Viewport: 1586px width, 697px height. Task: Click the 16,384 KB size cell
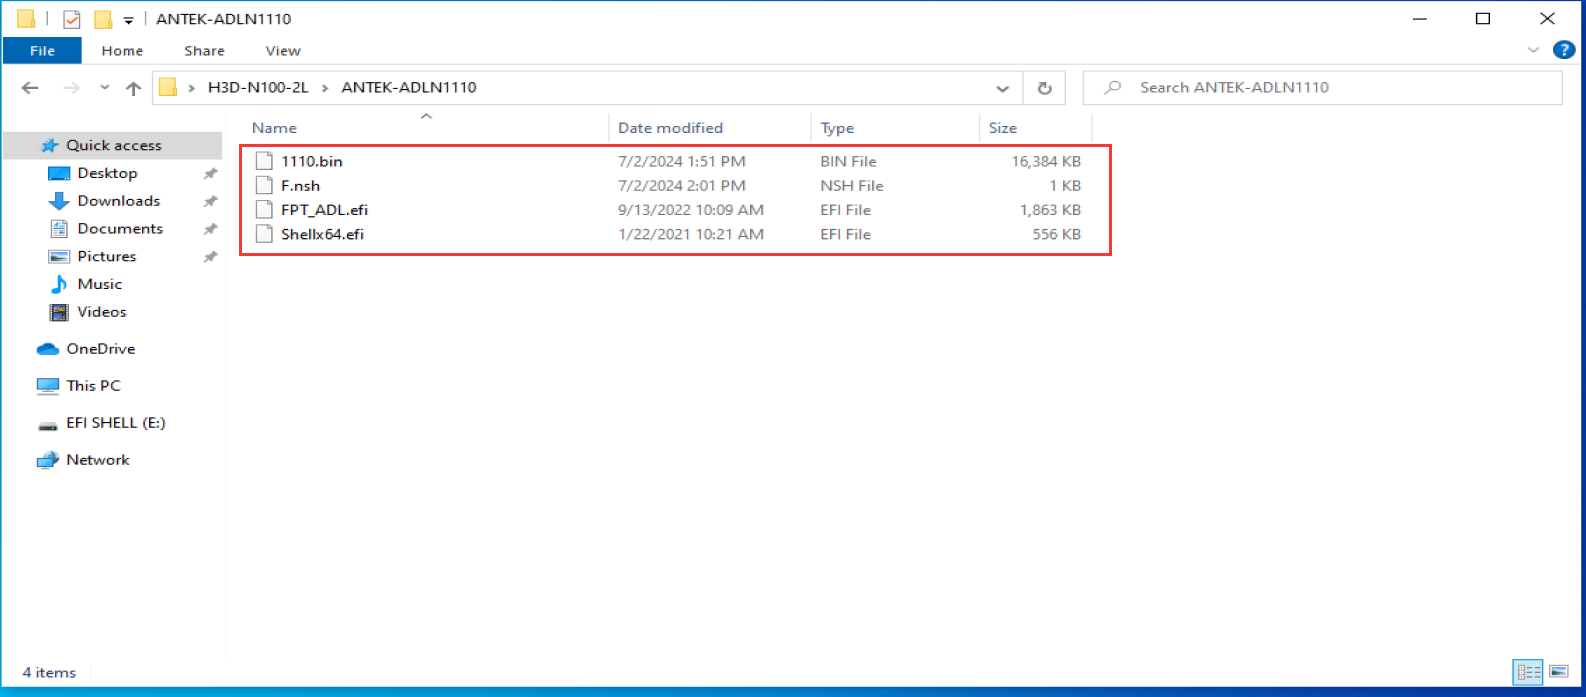(x=1046, y=161)
